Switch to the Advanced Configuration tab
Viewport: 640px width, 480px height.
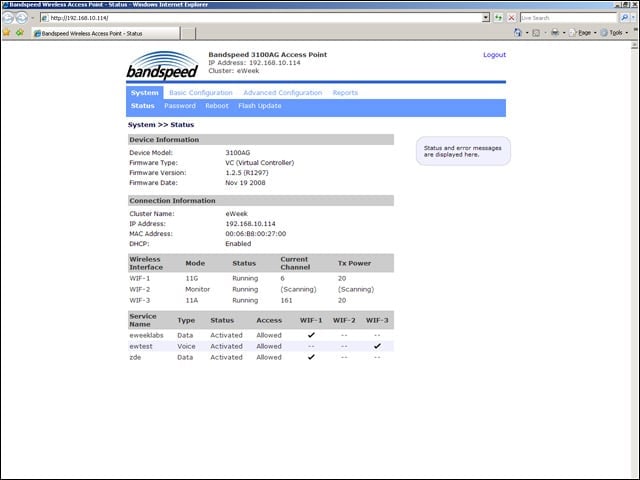pyautogui.click(x=282, y=93)
